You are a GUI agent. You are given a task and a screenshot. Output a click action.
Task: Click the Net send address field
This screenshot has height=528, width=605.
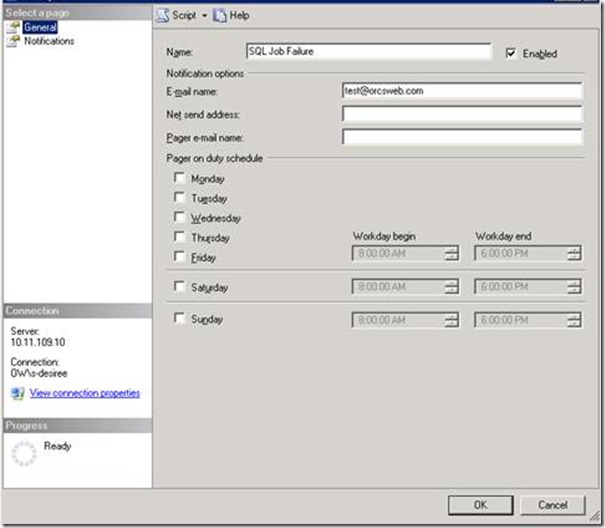click(x=461, y=114)
